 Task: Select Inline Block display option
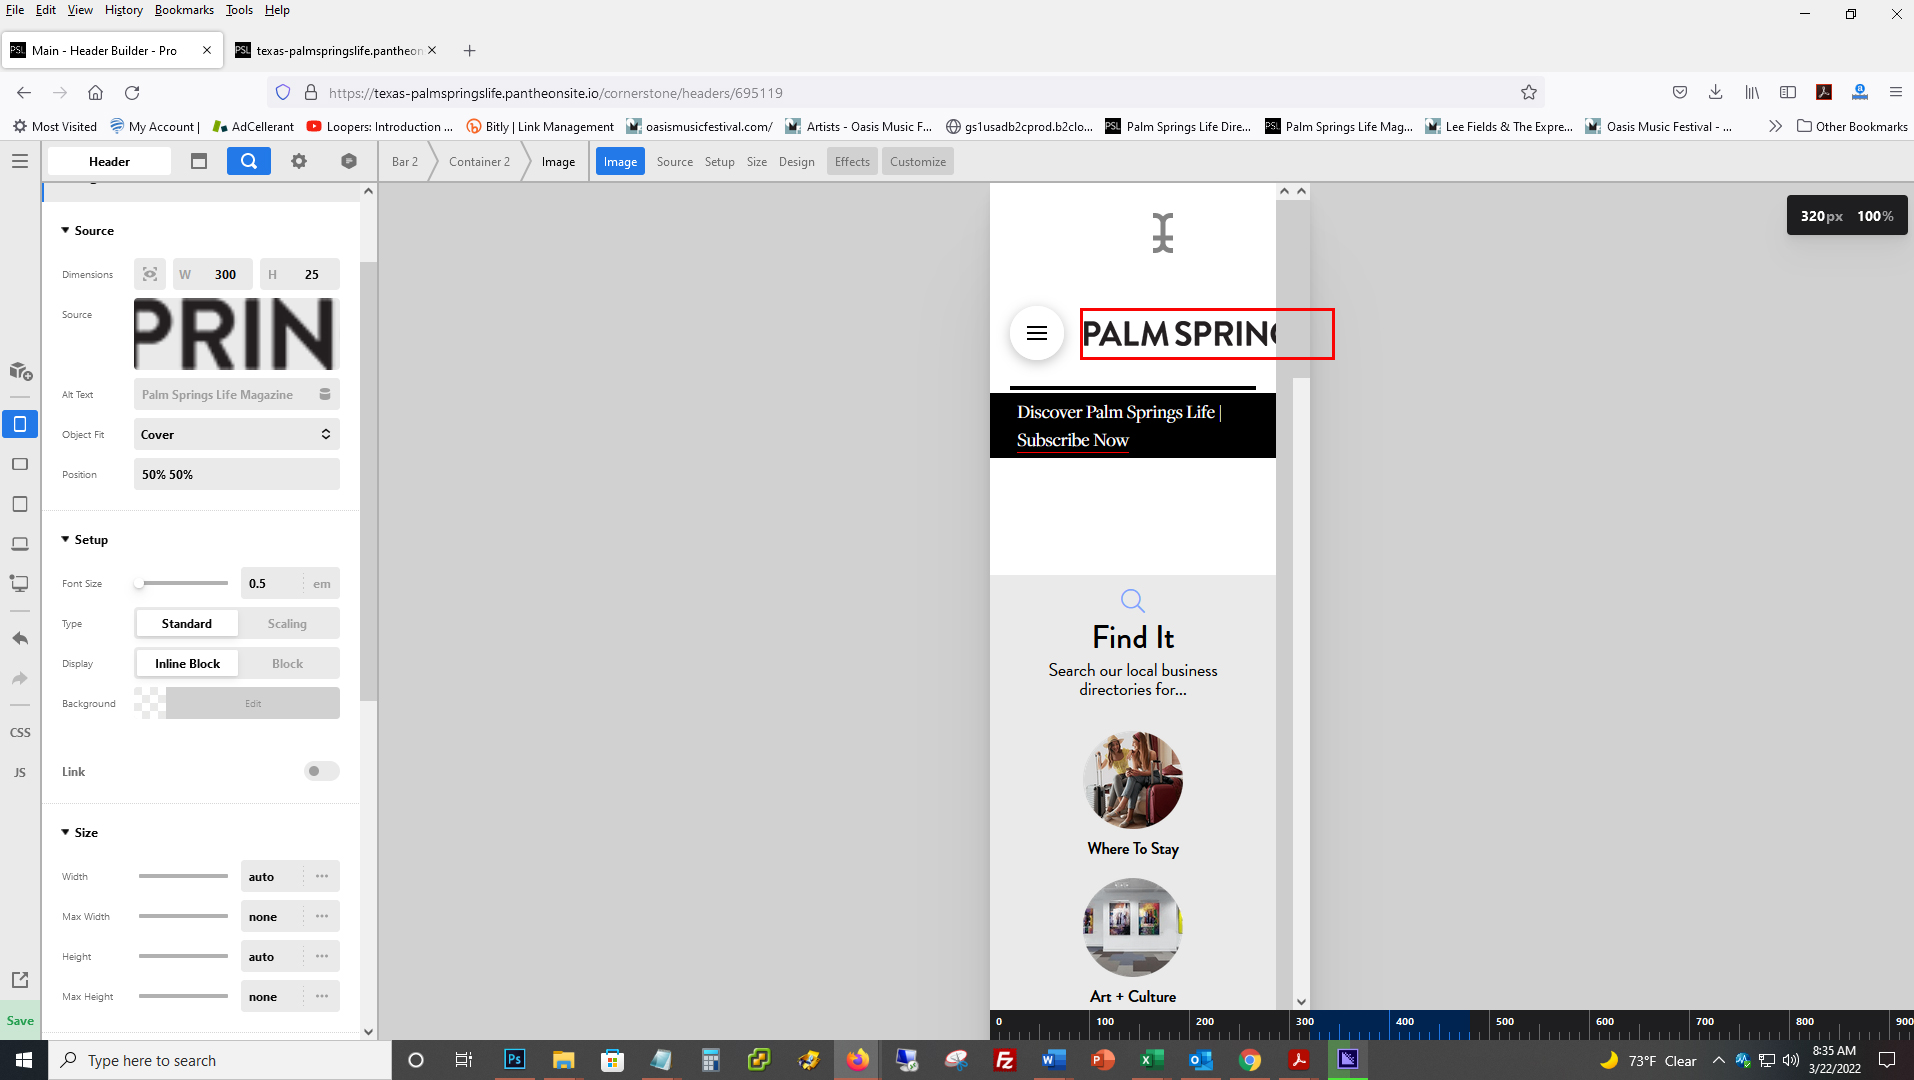[x=187, y=663]
